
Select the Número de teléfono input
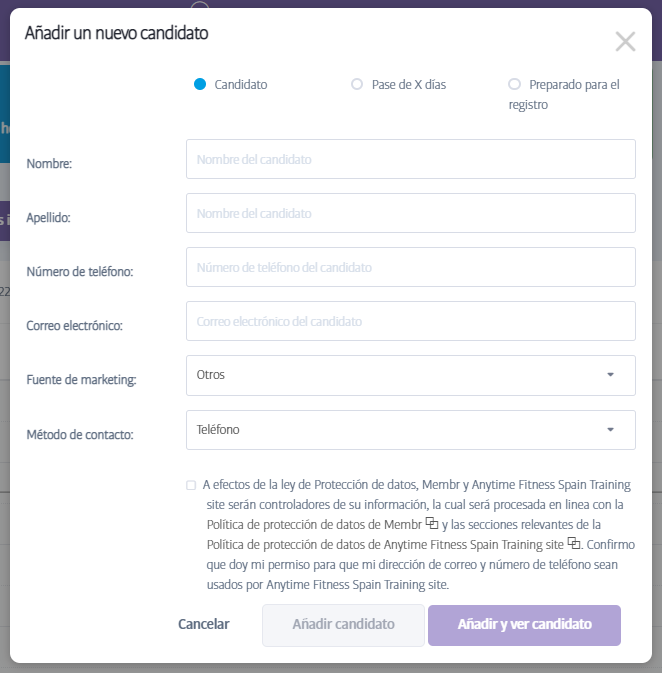pyautogui.click(x=410, y=267)
